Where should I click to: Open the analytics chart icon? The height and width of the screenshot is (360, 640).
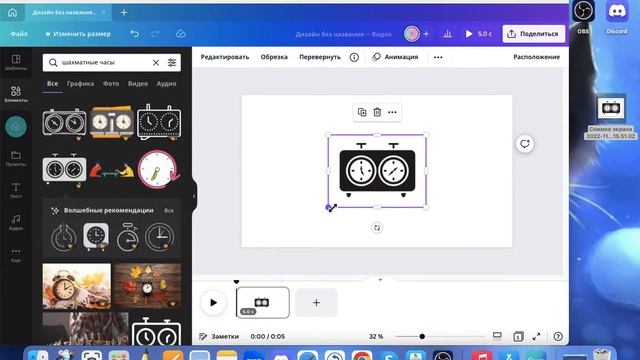(447, 34)
